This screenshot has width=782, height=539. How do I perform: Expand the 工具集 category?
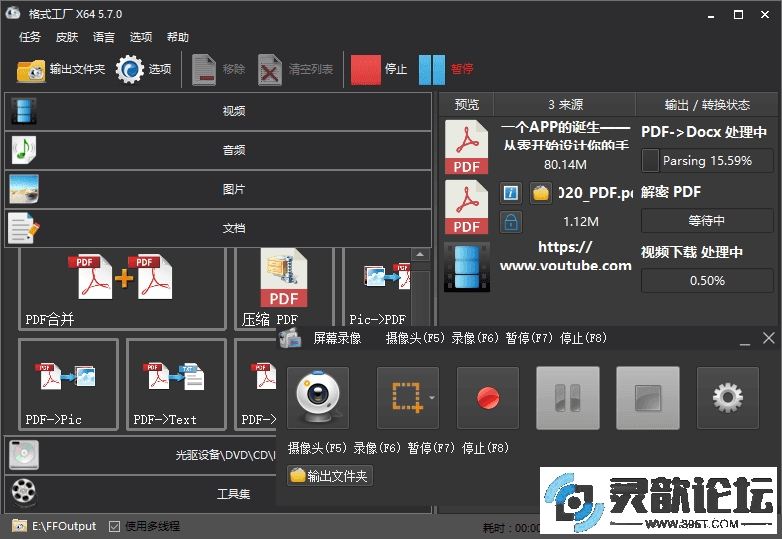(141, 494)
